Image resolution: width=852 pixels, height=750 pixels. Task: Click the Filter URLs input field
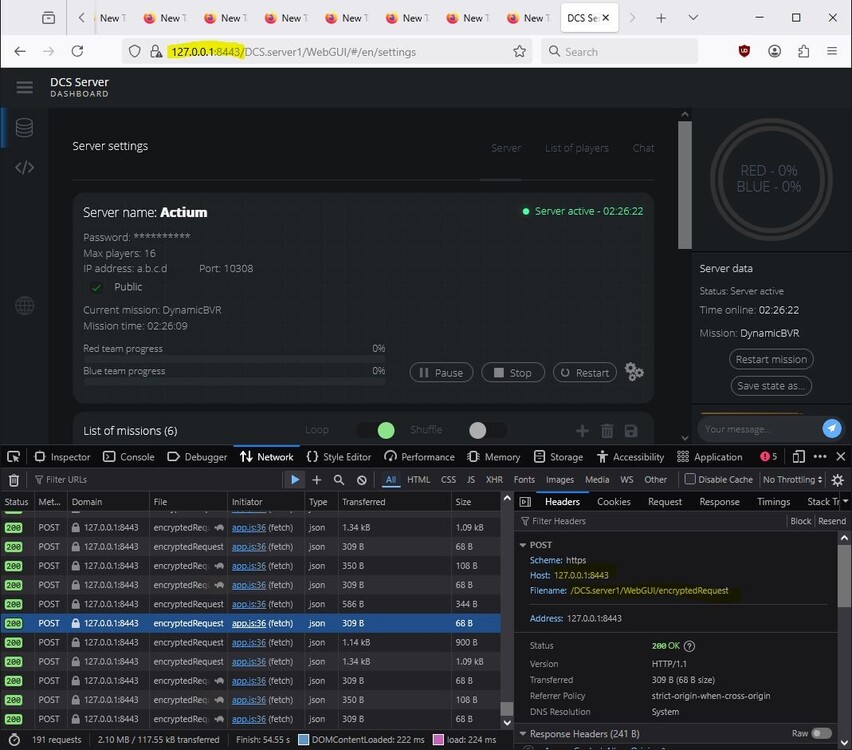120,480
